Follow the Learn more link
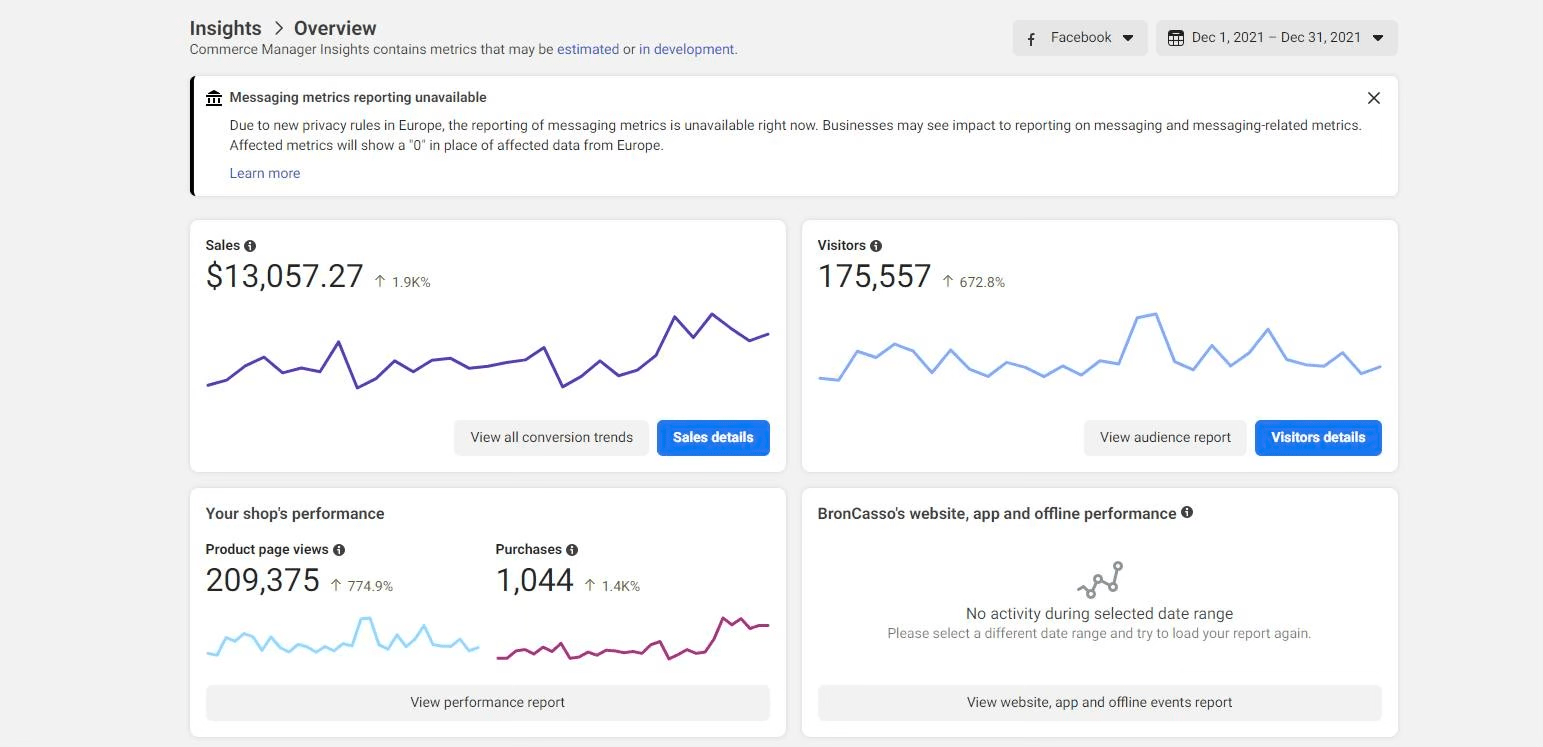 (265, 173)
